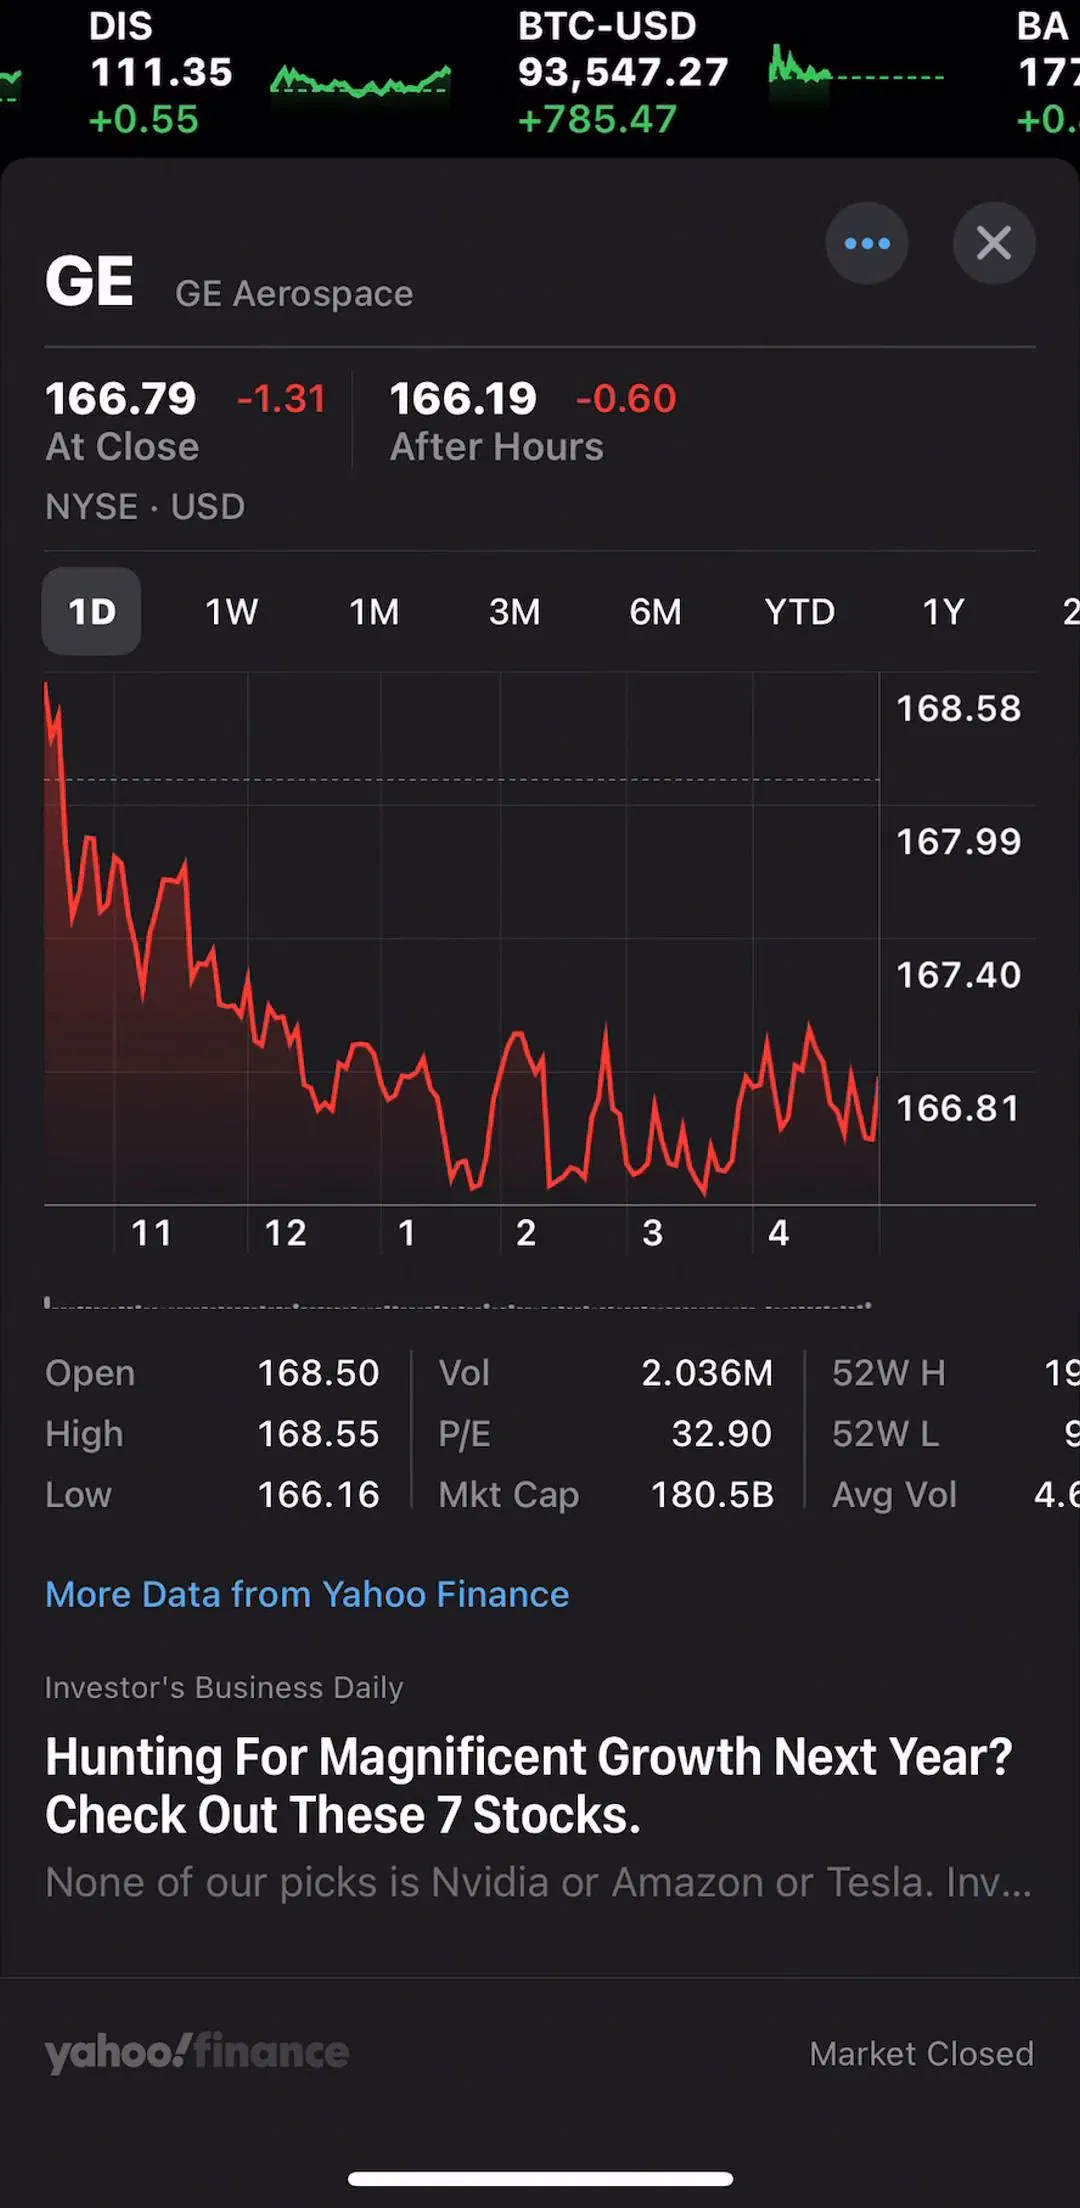Select the YTD chart range
Image resolution: width=1080 pixels, height=2208 pixels.
[799, 611]
